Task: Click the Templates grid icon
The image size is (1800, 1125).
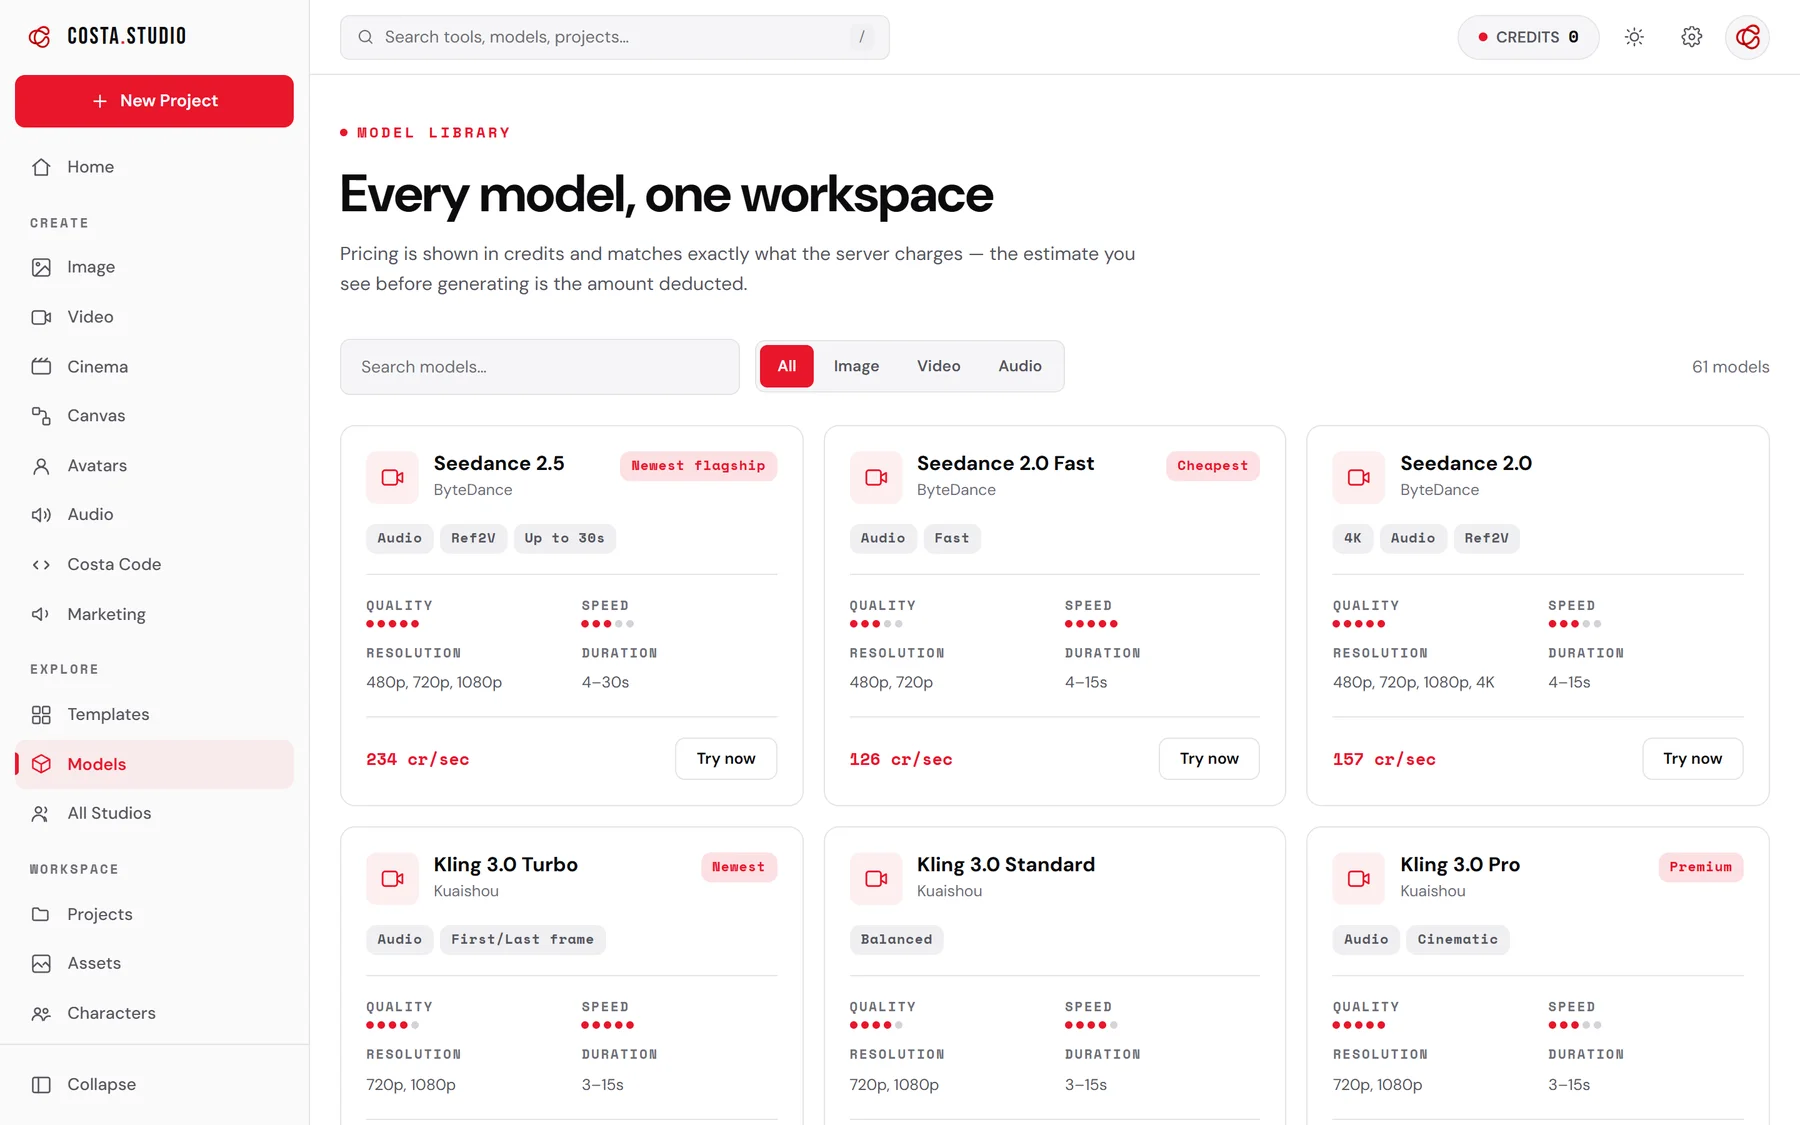Action: coord(41,715)
